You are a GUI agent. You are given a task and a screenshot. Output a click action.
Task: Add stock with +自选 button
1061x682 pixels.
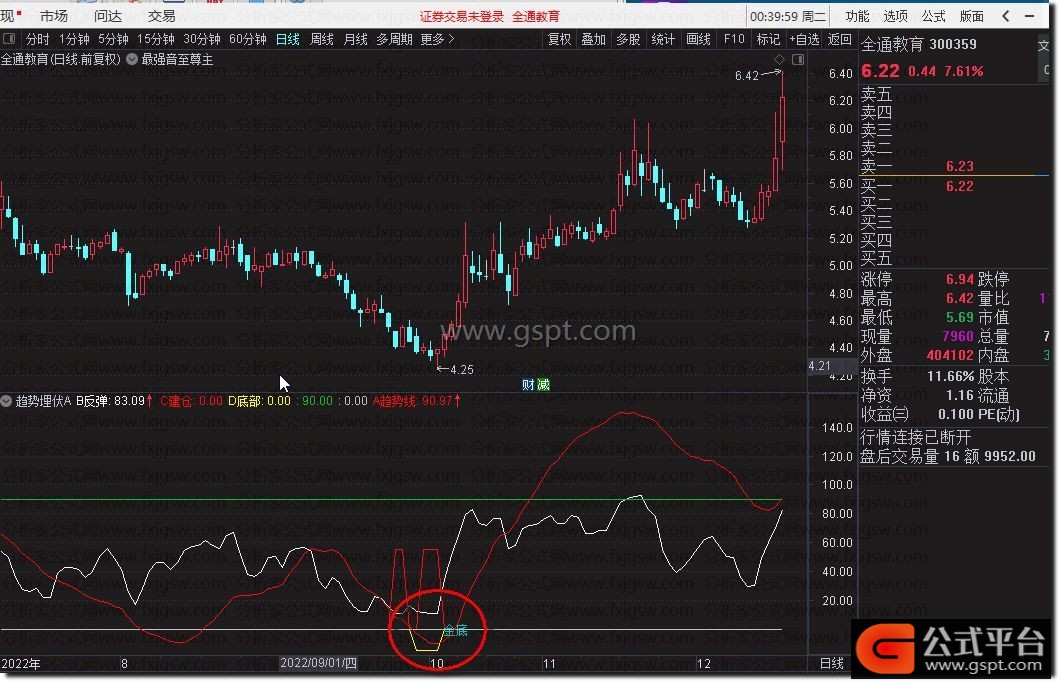[804, 39]
